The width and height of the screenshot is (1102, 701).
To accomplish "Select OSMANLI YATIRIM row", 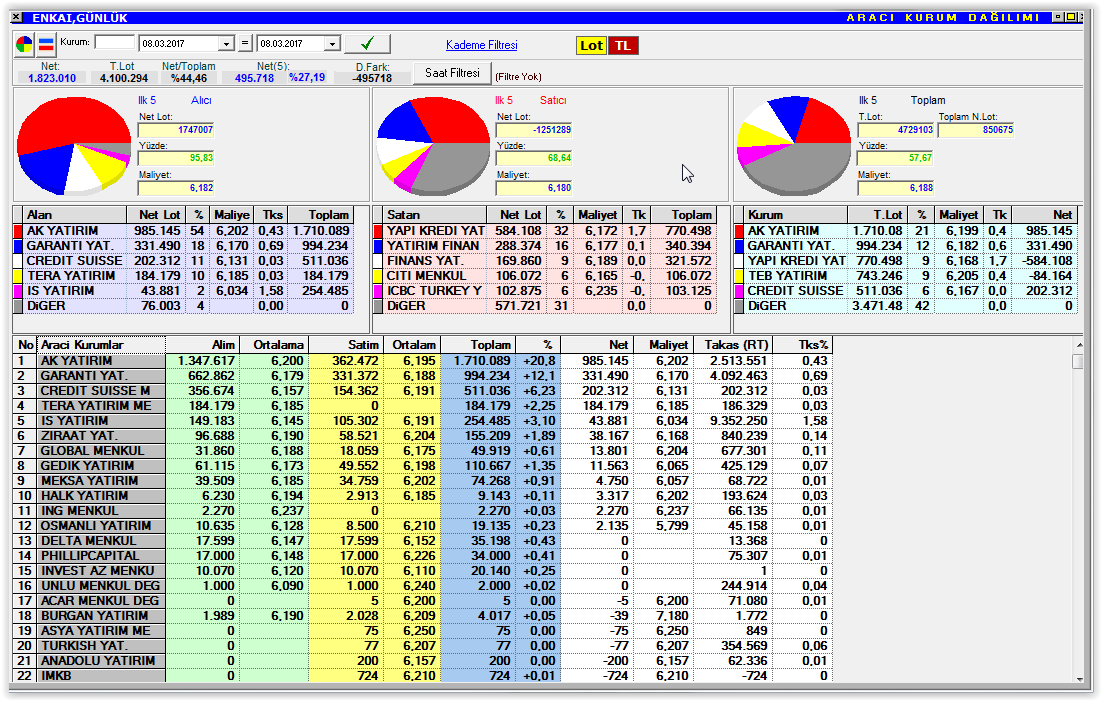I will [x=422, y=526].
